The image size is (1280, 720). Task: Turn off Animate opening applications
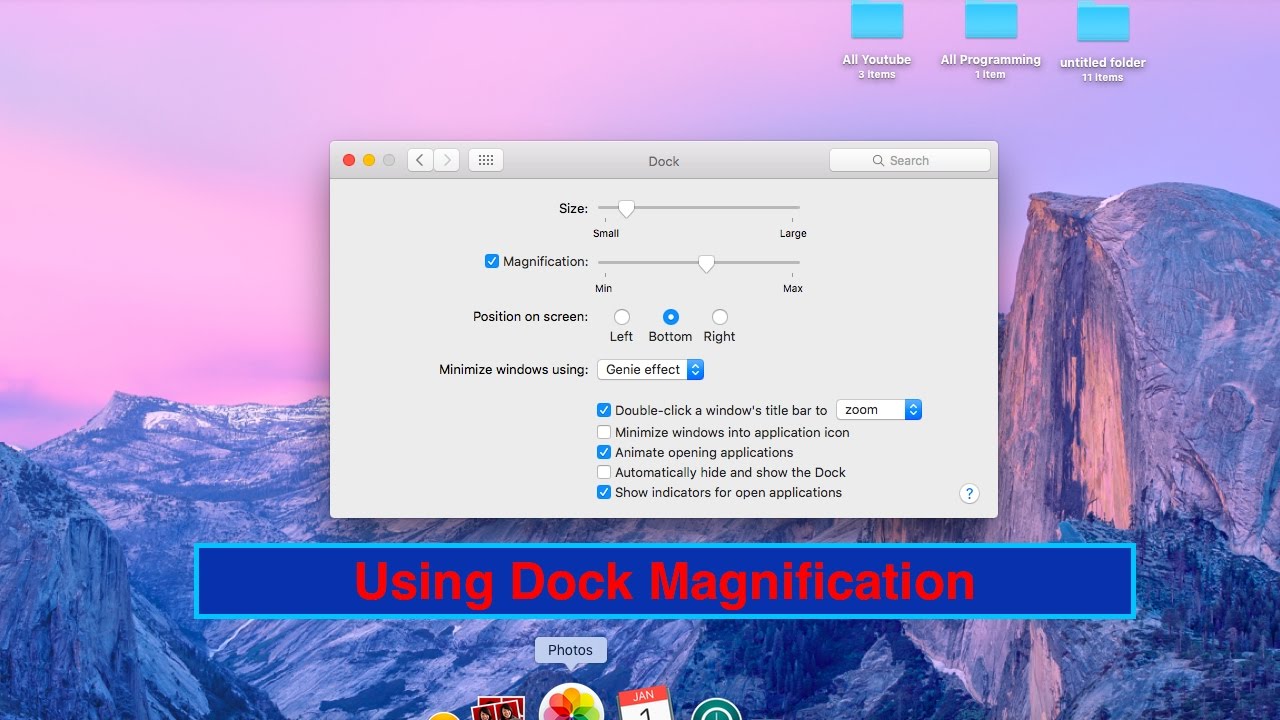tap(604, 452)
